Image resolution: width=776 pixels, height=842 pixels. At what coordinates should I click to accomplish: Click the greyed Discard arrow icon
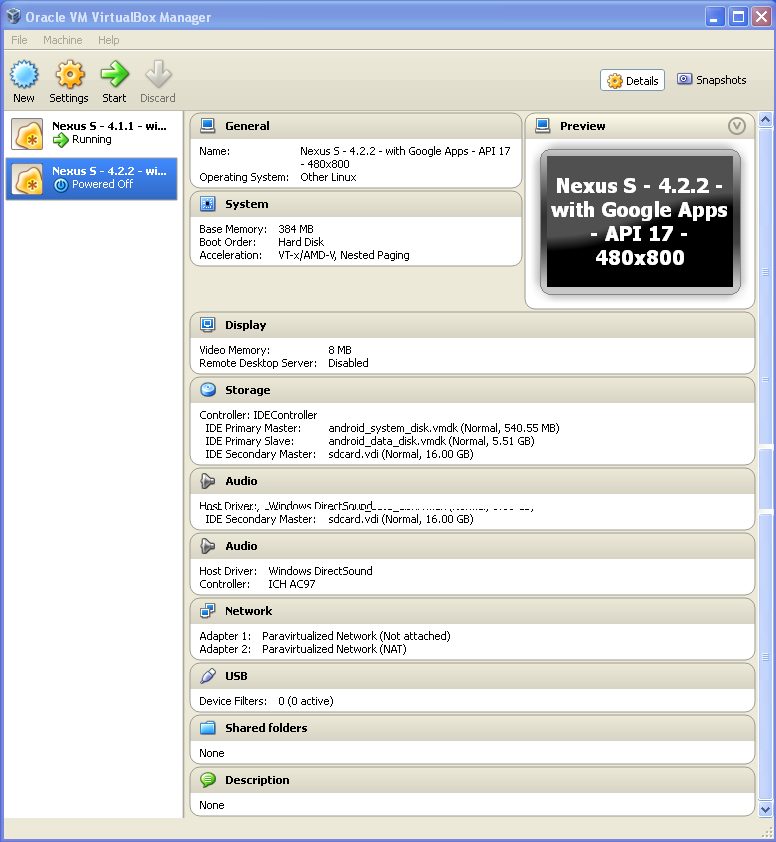click(x=158, y=74)
